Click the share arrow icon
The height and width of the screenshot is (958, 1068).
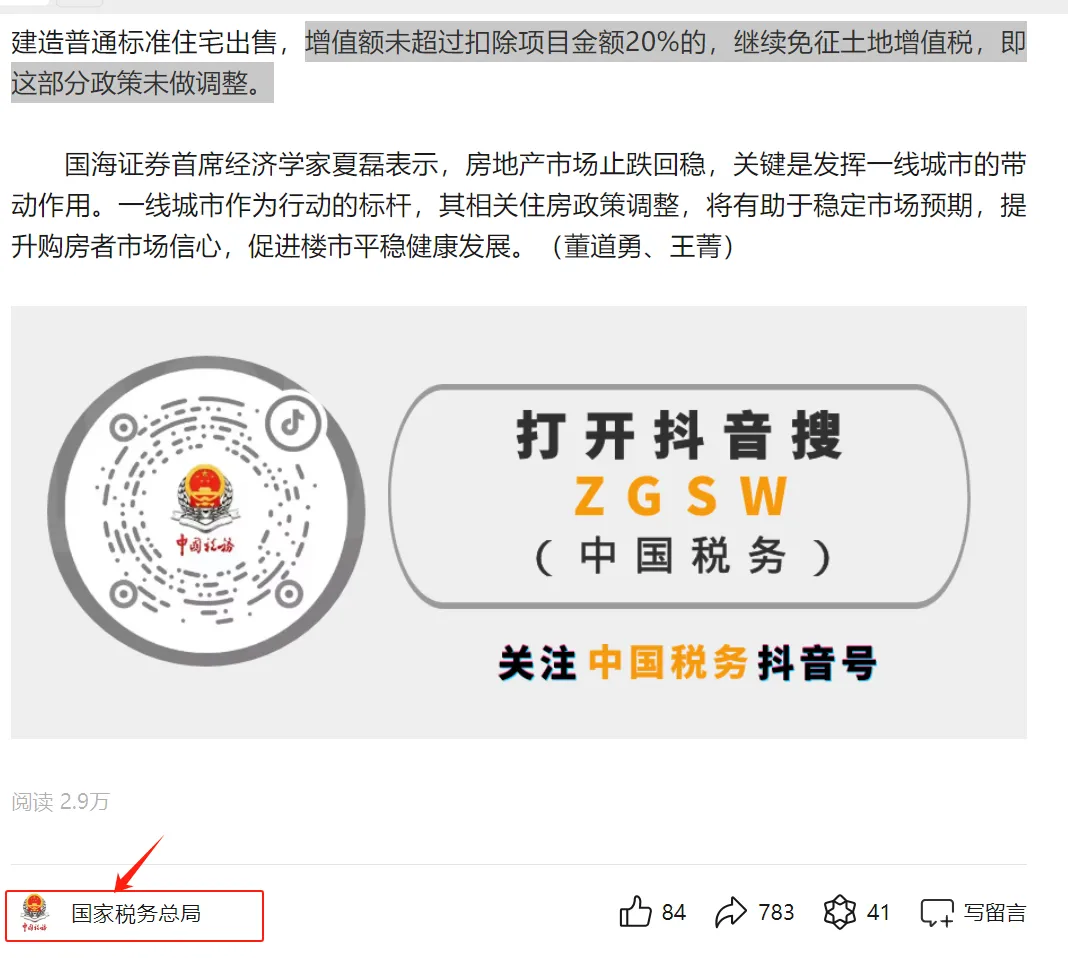click(731, 912)
